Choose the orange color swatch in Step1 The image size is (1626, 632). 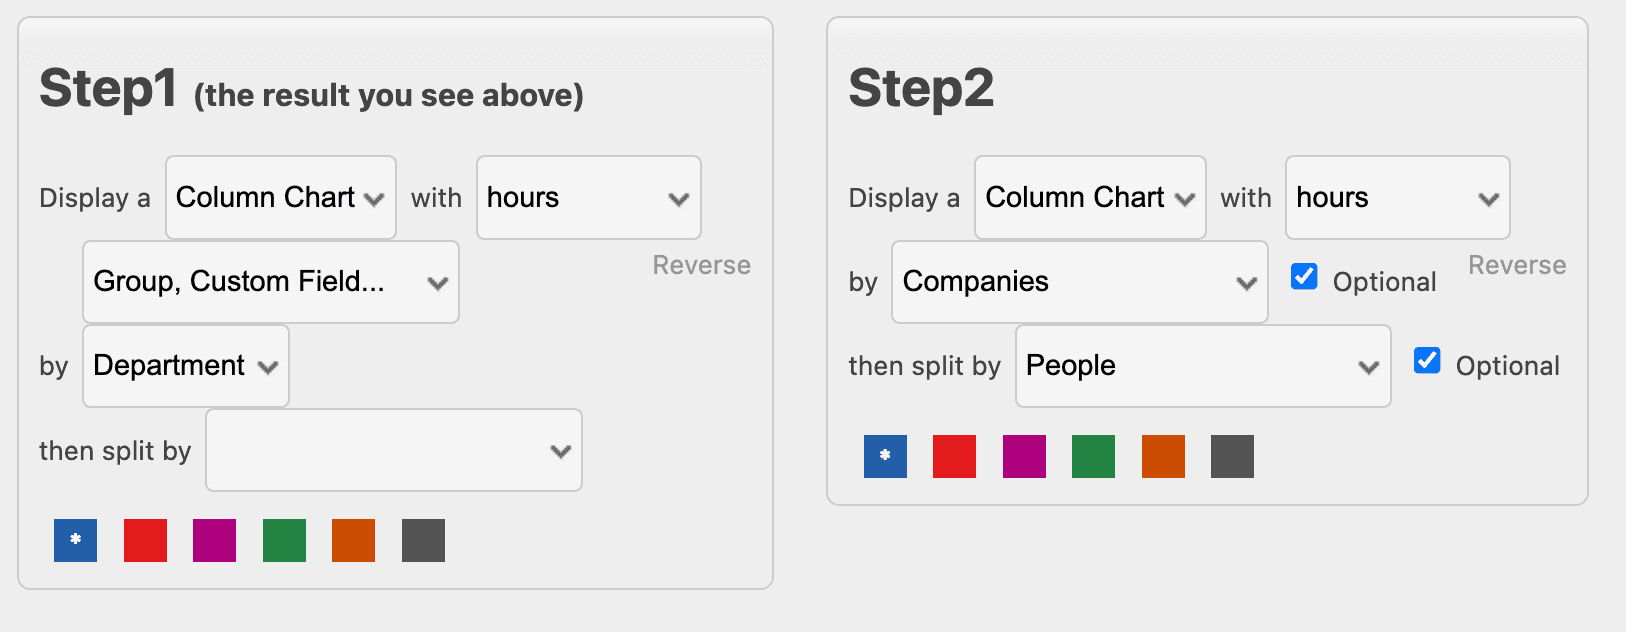pyautogui.click(x=353, y=540)
